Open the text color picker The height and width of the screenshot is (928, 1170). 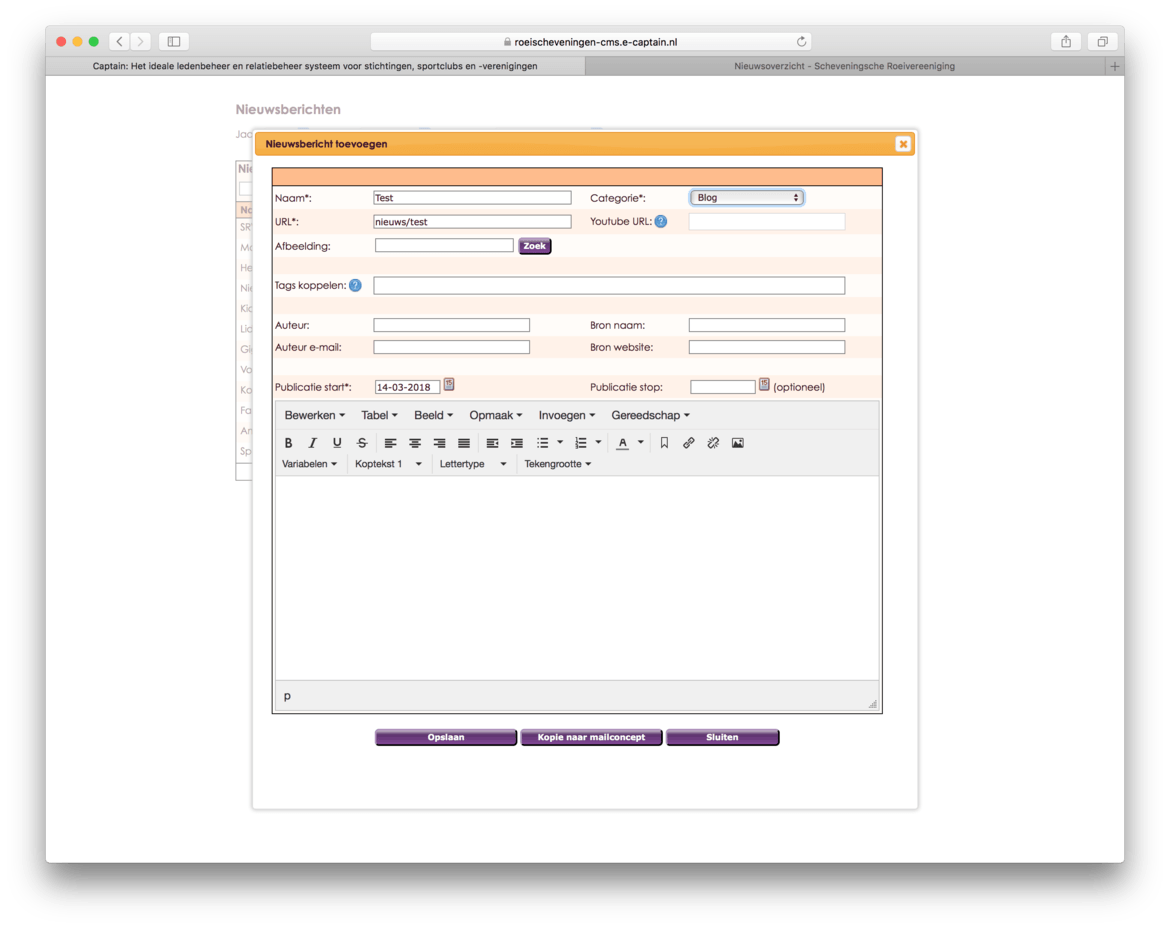click(641, 443)
